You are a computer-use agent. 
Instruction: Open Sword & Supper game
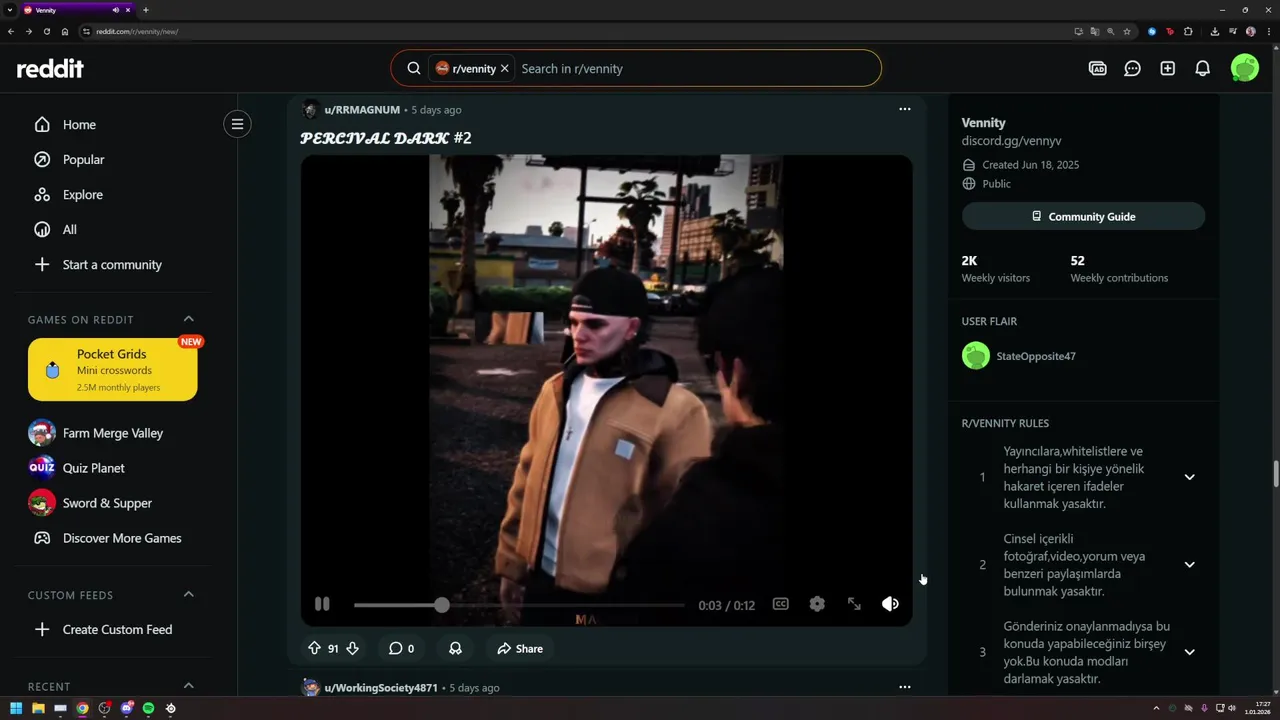tap(107, 503)
